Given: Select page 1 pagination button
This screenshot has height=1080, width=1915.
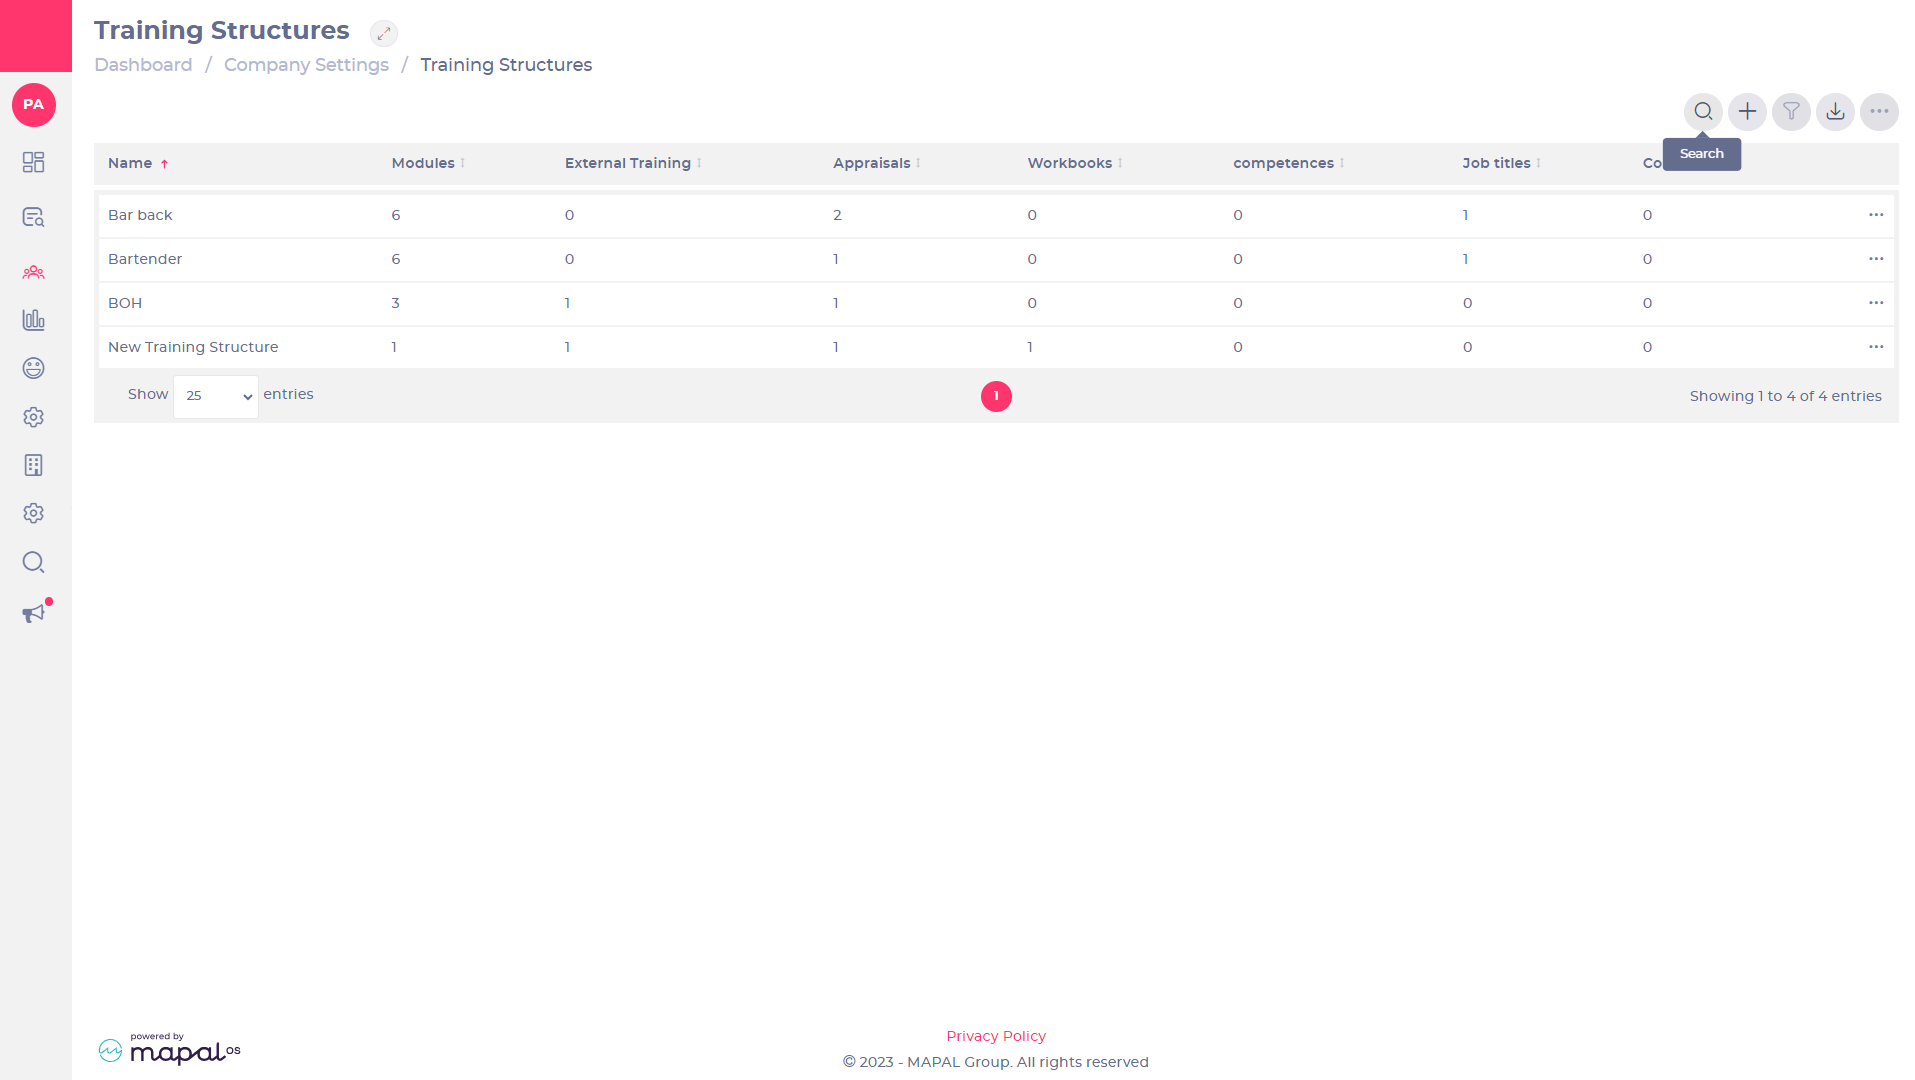Looking at the screenshot, I should (x=996, y=396).
